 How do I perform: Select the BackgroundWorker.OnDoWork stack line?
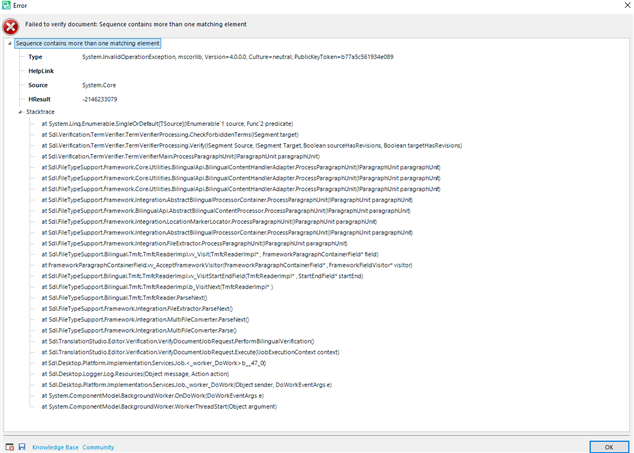(152, 396)
